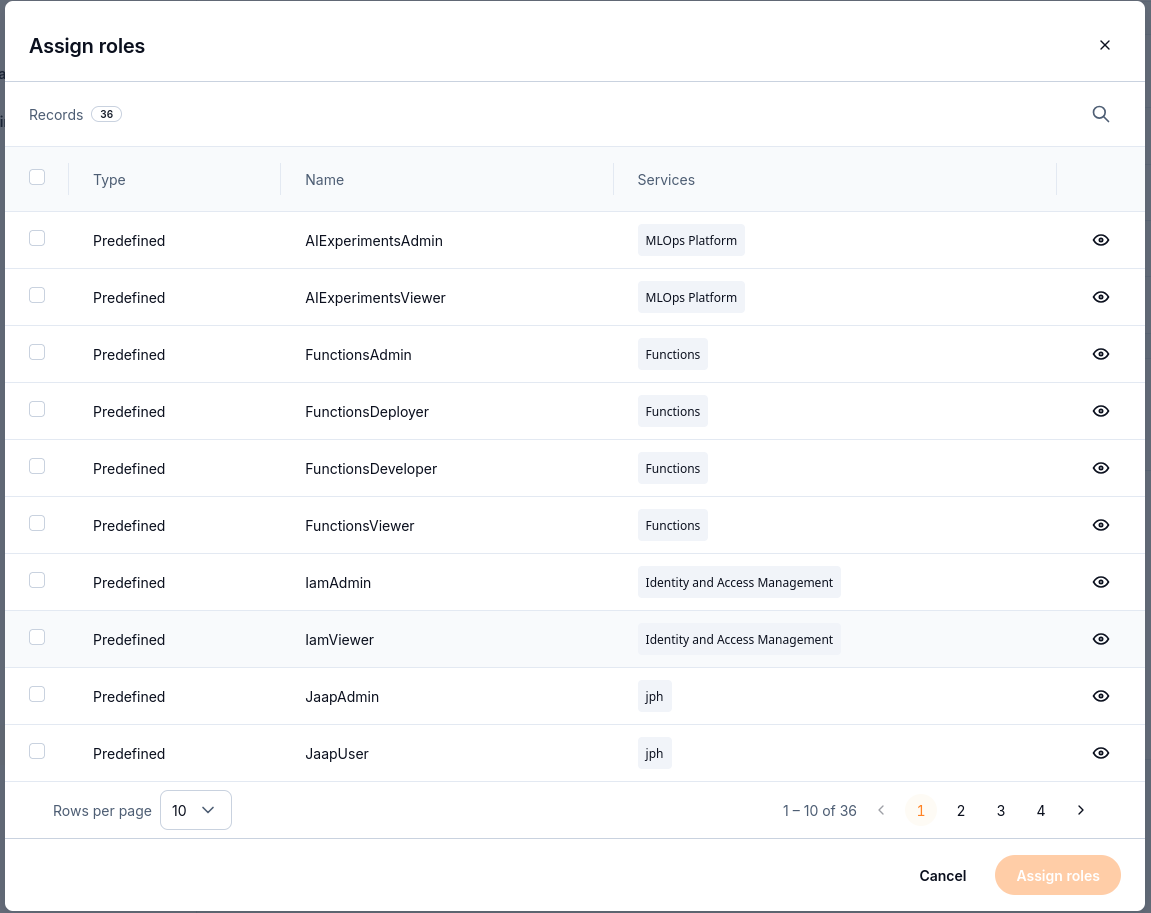Image resolution: width=1151 pixels, height=913 pixels.
Task: Click the FunctionsViewer role name
Action: point(360,525)
